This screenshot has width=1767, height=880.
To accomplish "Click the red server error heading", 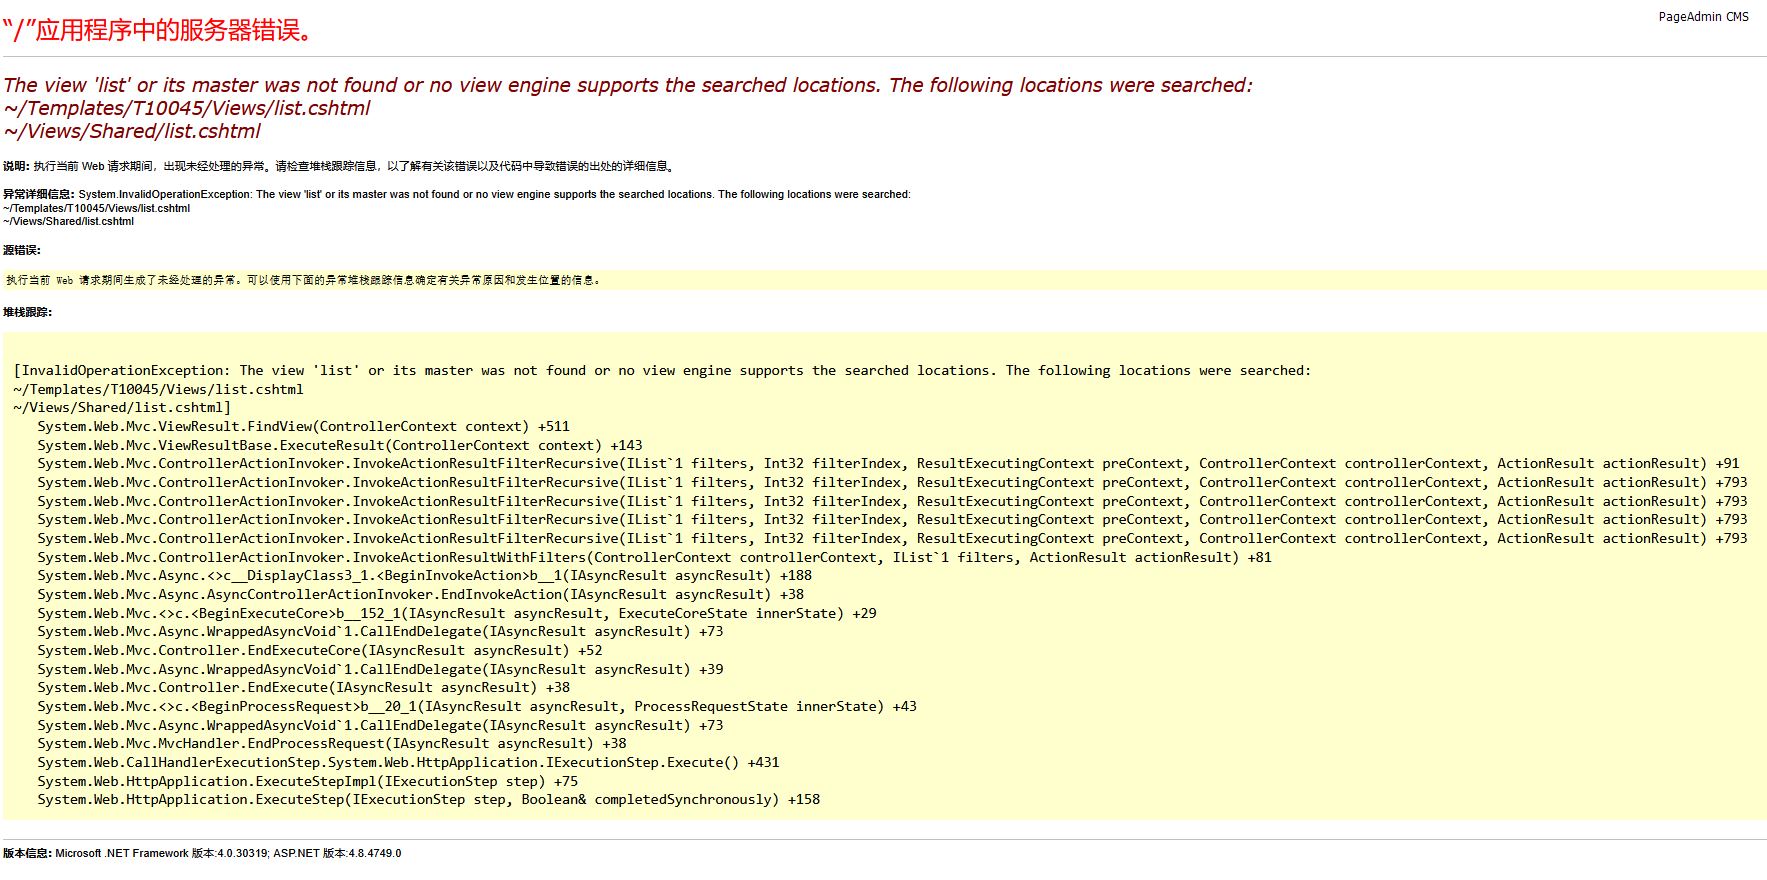I will click(x=158, y=31).
